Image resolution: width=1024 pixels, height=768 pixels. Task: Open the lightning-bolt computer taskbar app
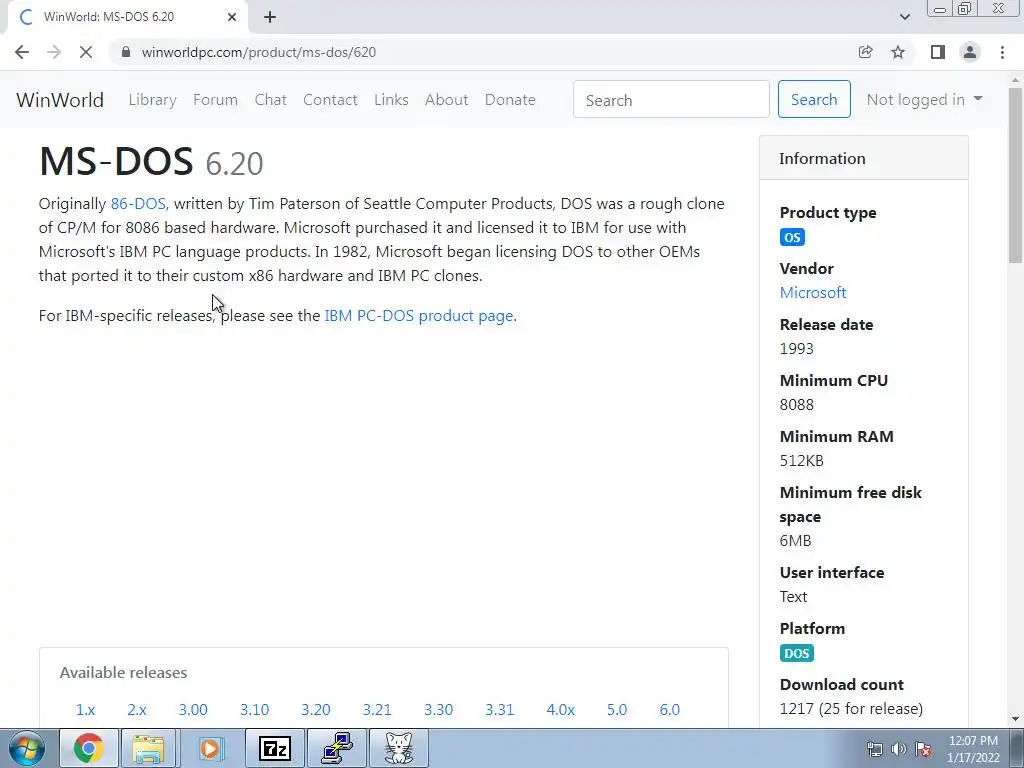[x=337, y=748]
